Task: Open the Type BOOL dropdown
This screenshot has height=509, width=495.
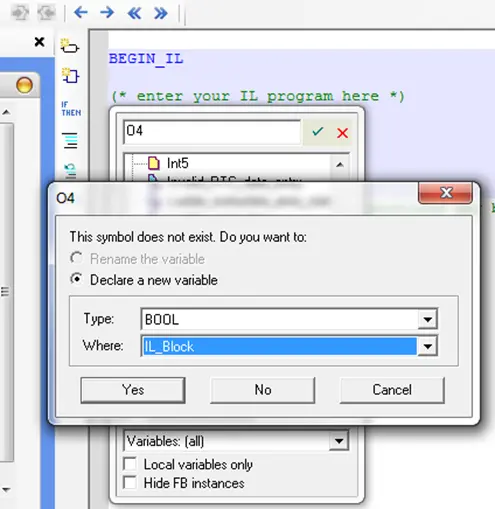Action: coord(428,319)
